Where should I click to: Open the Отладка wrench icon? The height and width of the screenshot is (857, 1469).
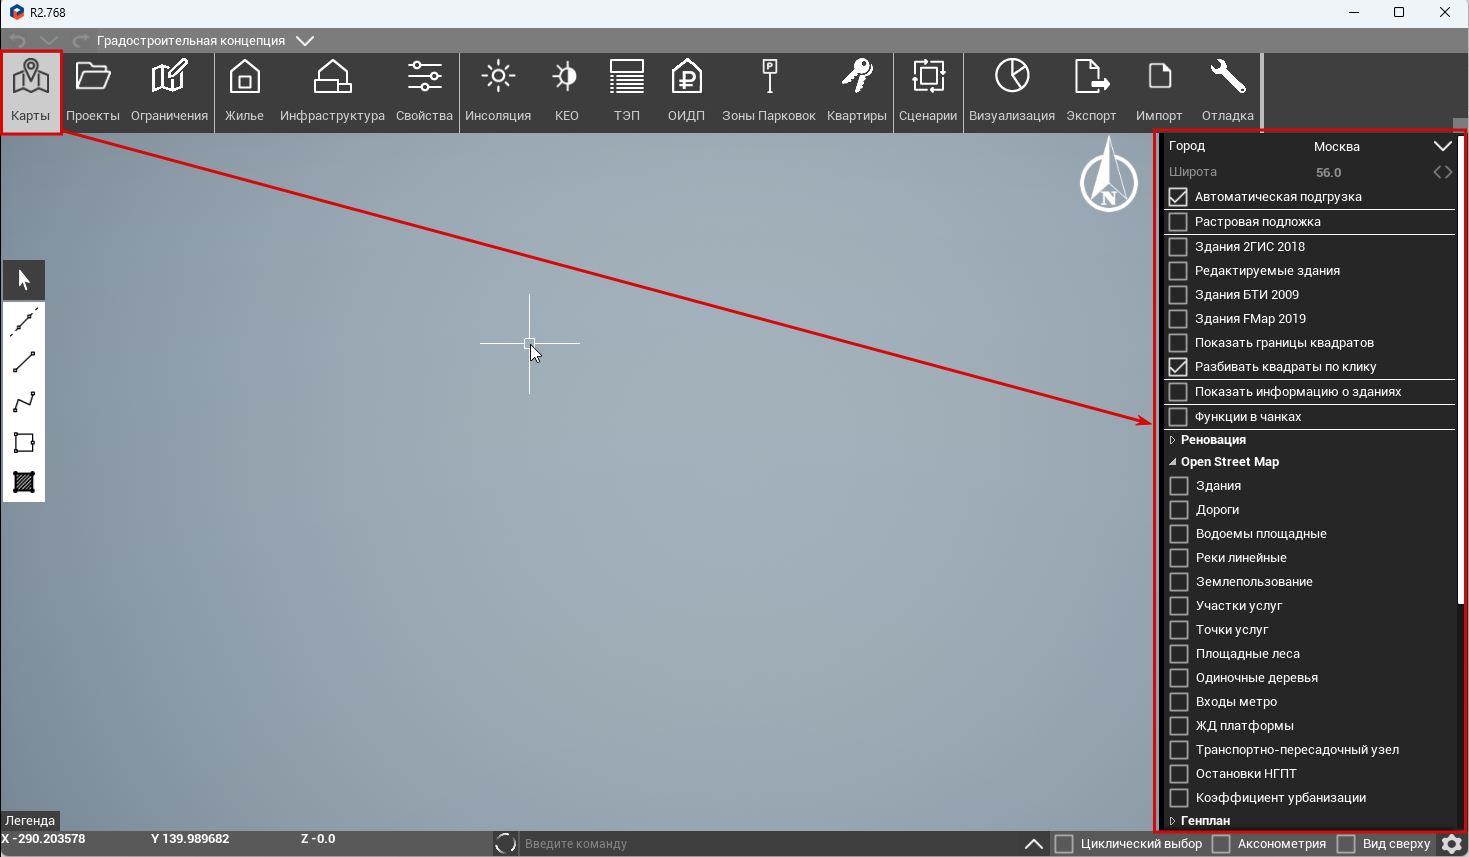1227,77
